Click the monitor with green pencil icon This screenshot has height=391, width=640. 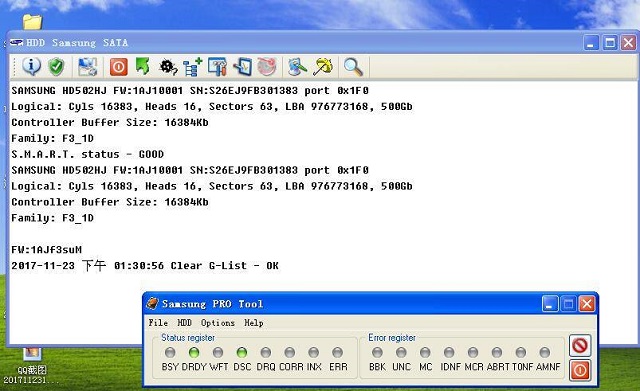coord(297,67)
